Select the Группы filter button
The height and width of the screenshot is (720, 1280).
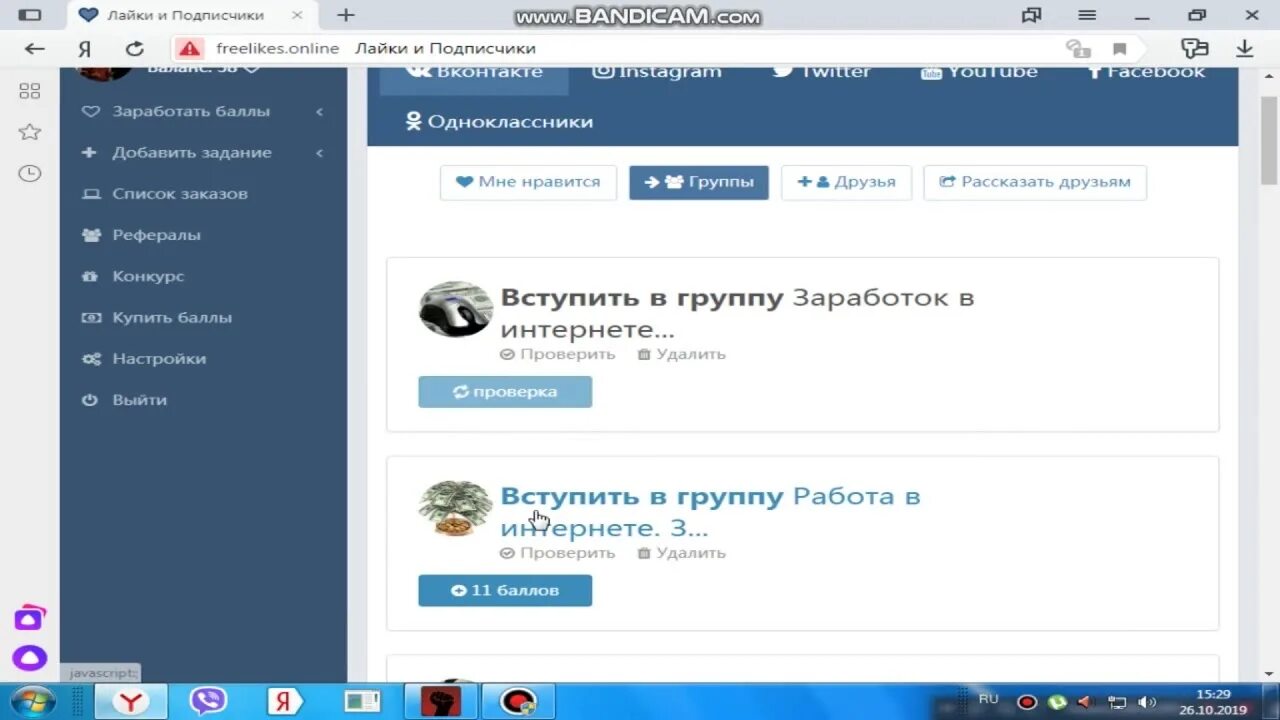pos(699,182)
